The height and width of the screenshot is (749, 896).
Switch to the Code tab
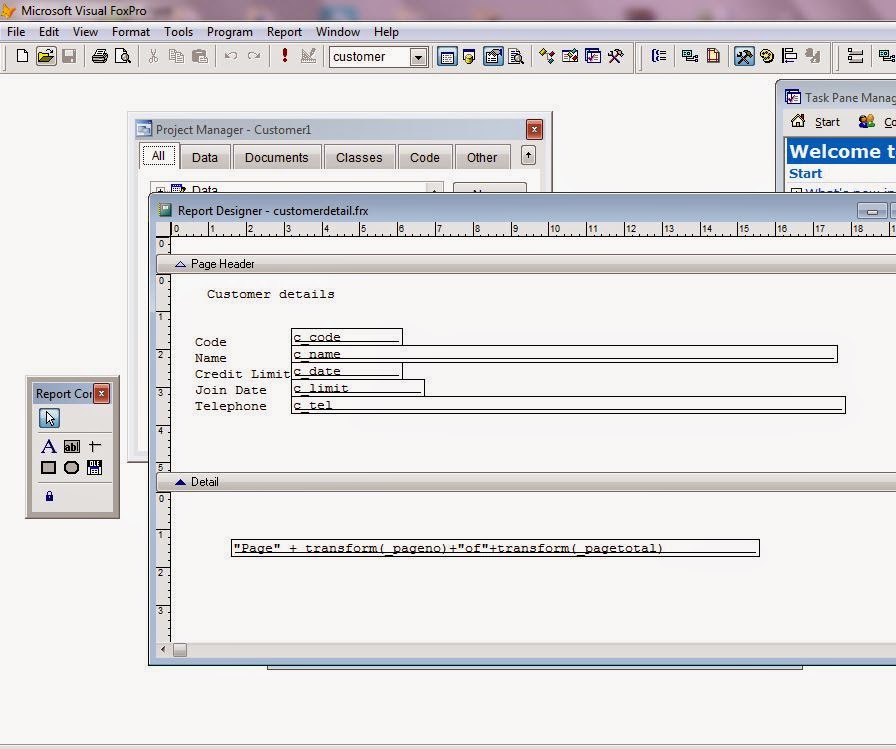(x=425, y=158)
